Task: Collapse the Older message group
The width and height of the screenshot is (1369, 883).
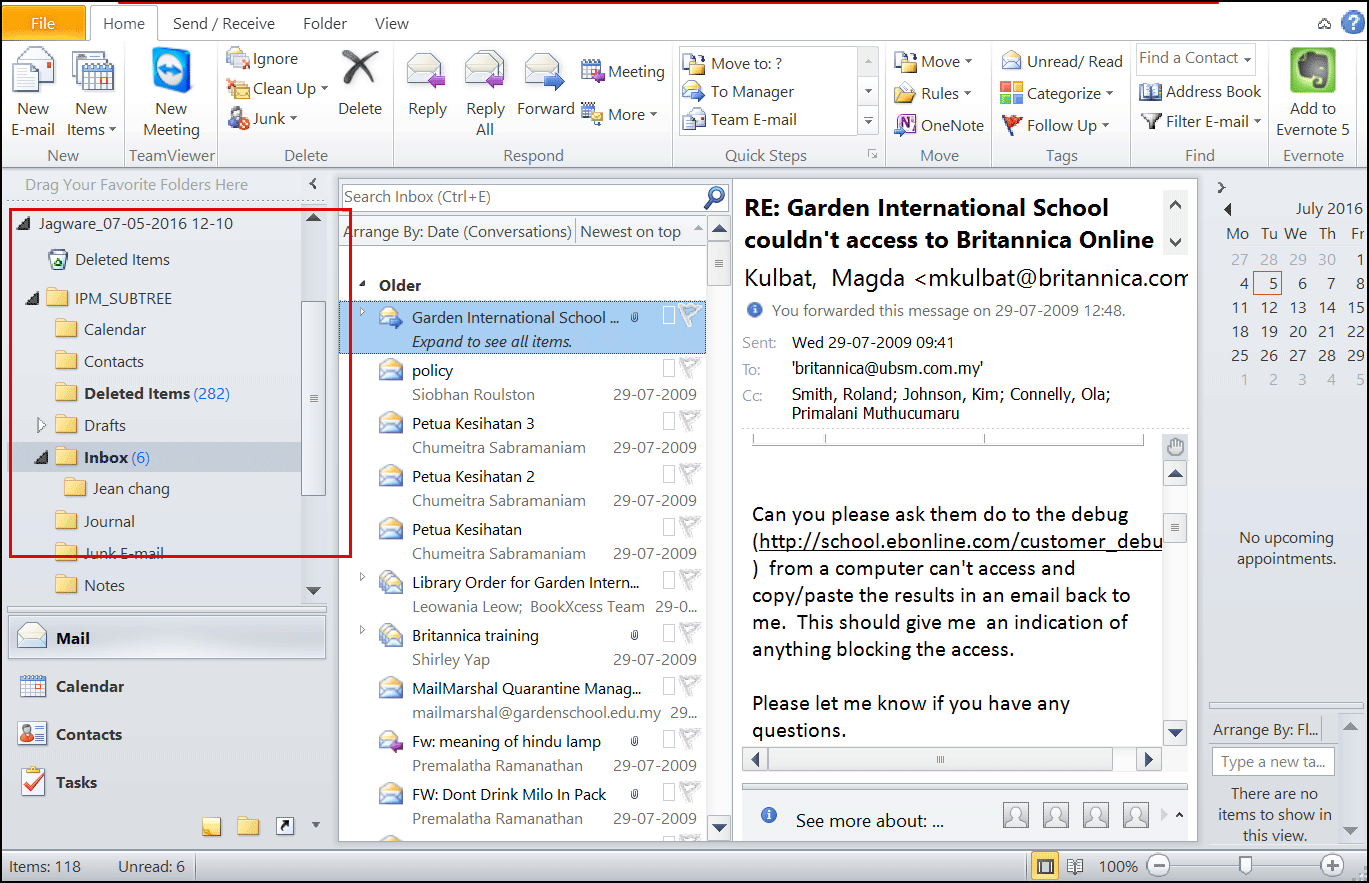Action: pos(362,286)
